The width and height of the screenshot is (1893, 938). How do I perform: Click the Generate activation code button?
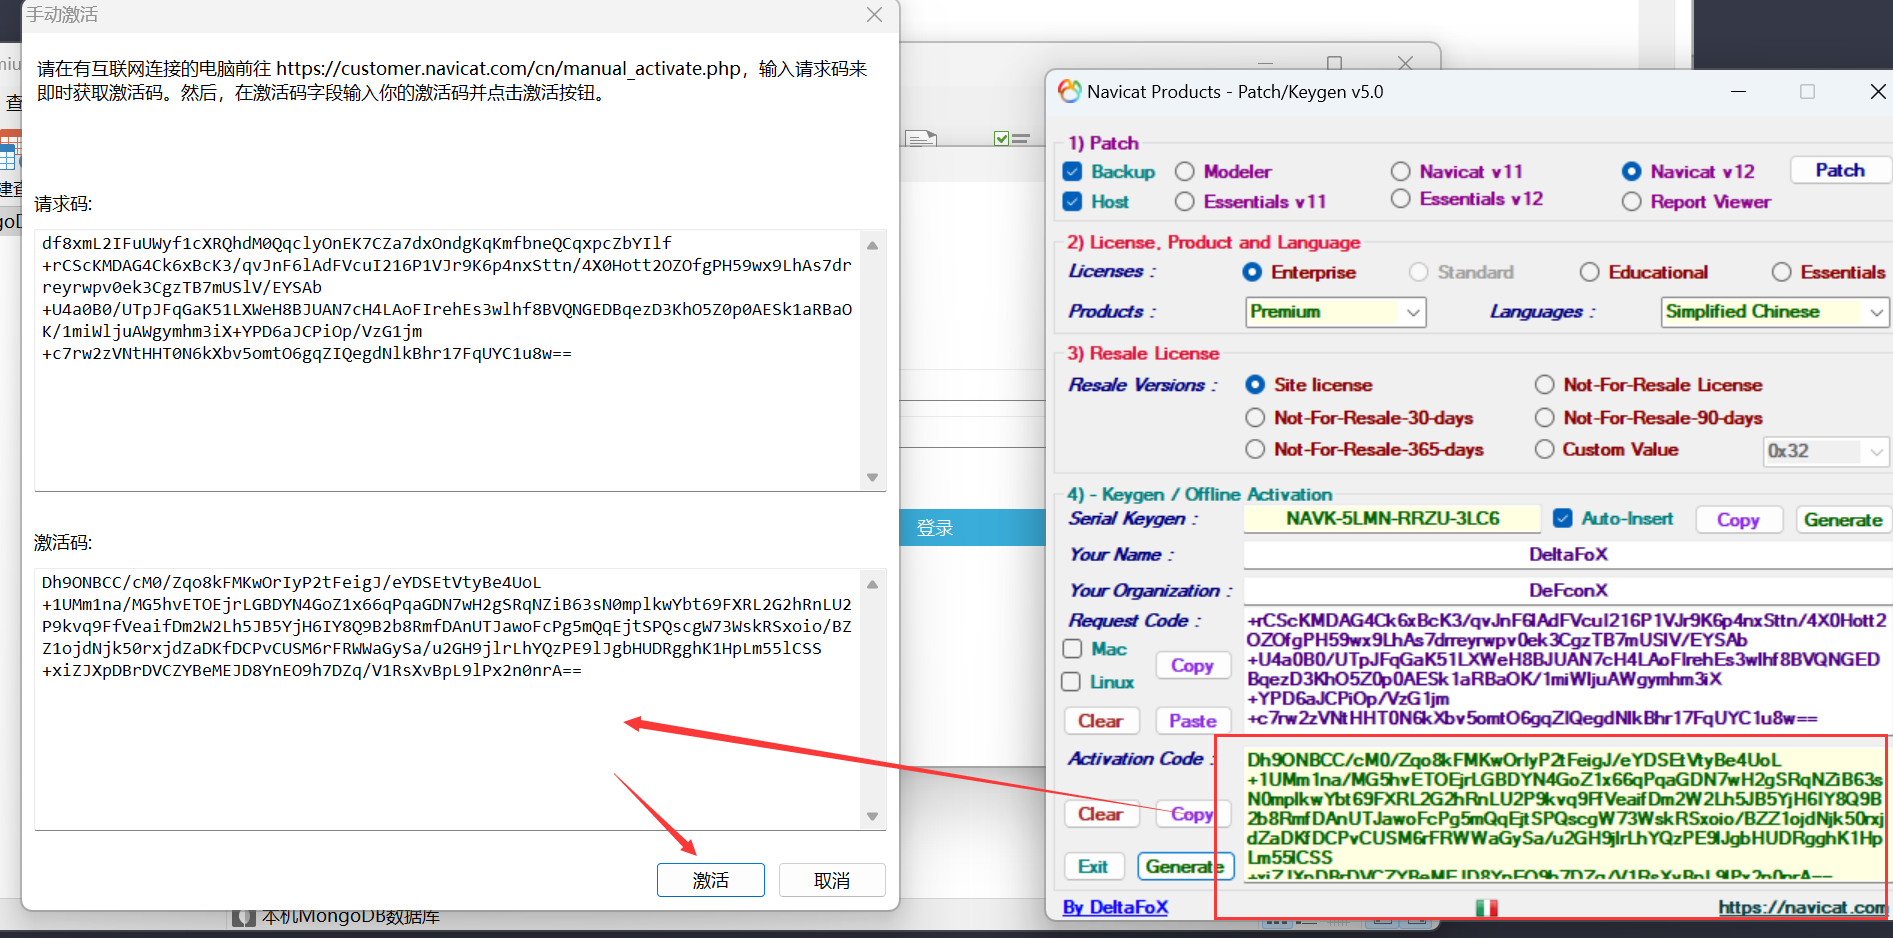(x=1184, y=866)
